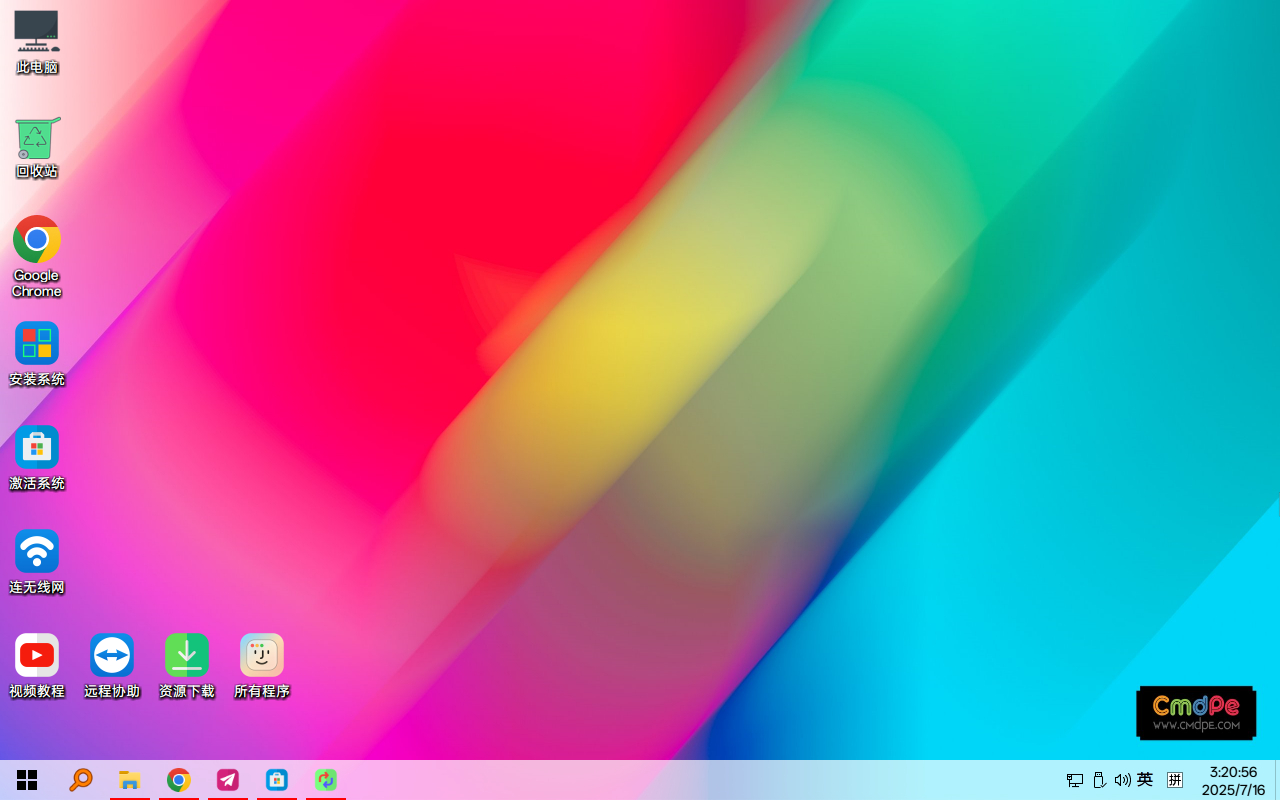Click the green refresh arrows taskbar icon
This screenshot has height=800, width=1280.
pos(326,780)
